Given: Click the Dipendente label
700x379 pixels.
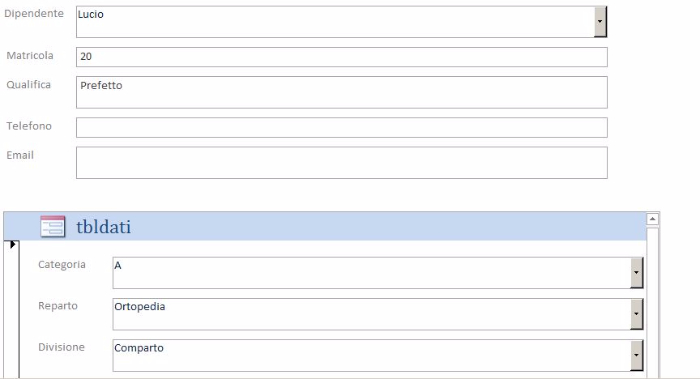Looking at the screenshot, I should [x=34, y=13].
